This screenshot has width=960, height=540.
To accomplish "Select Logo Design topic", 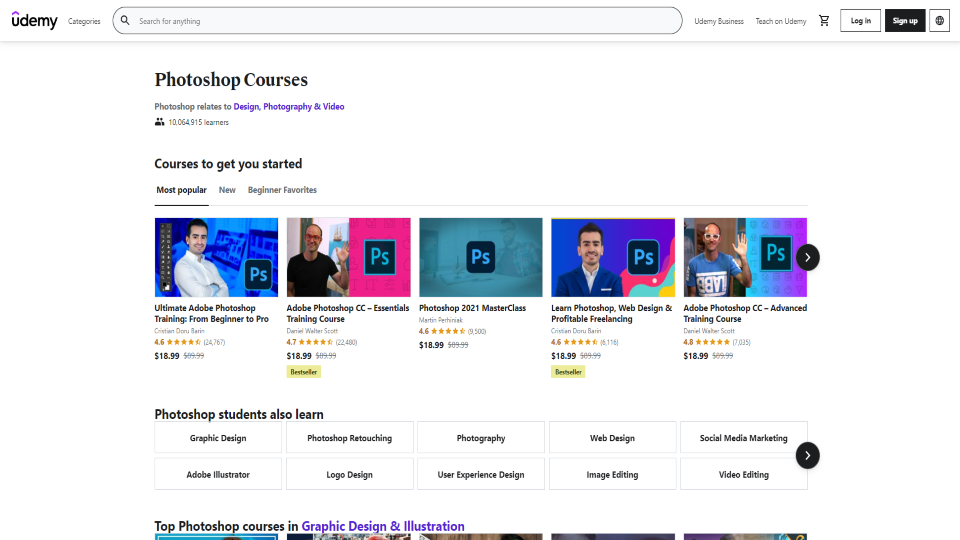I will click(350, 474).
